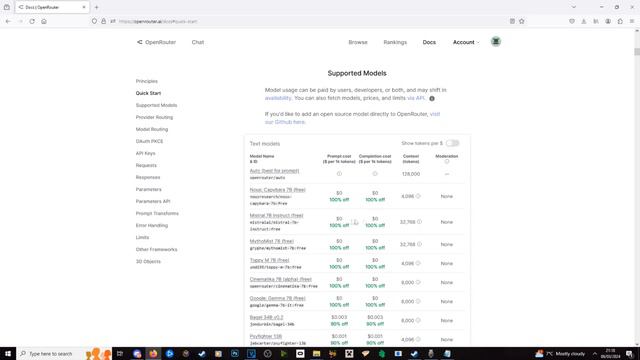Open Firefox from the taskbar
Viewport: 640px width, 360px height.
point(153,353)
